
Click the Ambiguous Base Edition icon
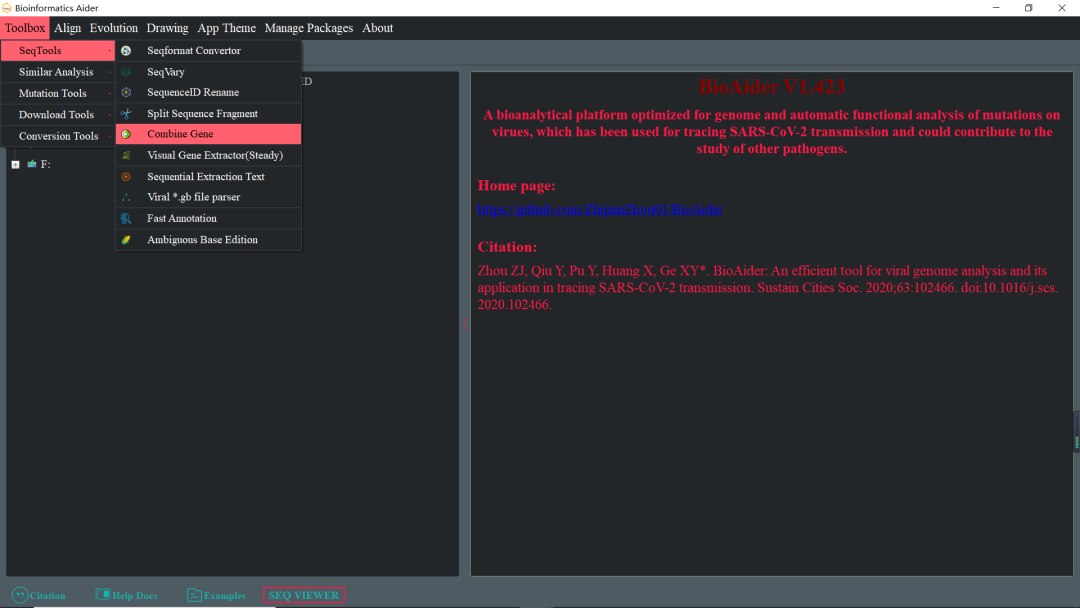(x=126, y=240)
